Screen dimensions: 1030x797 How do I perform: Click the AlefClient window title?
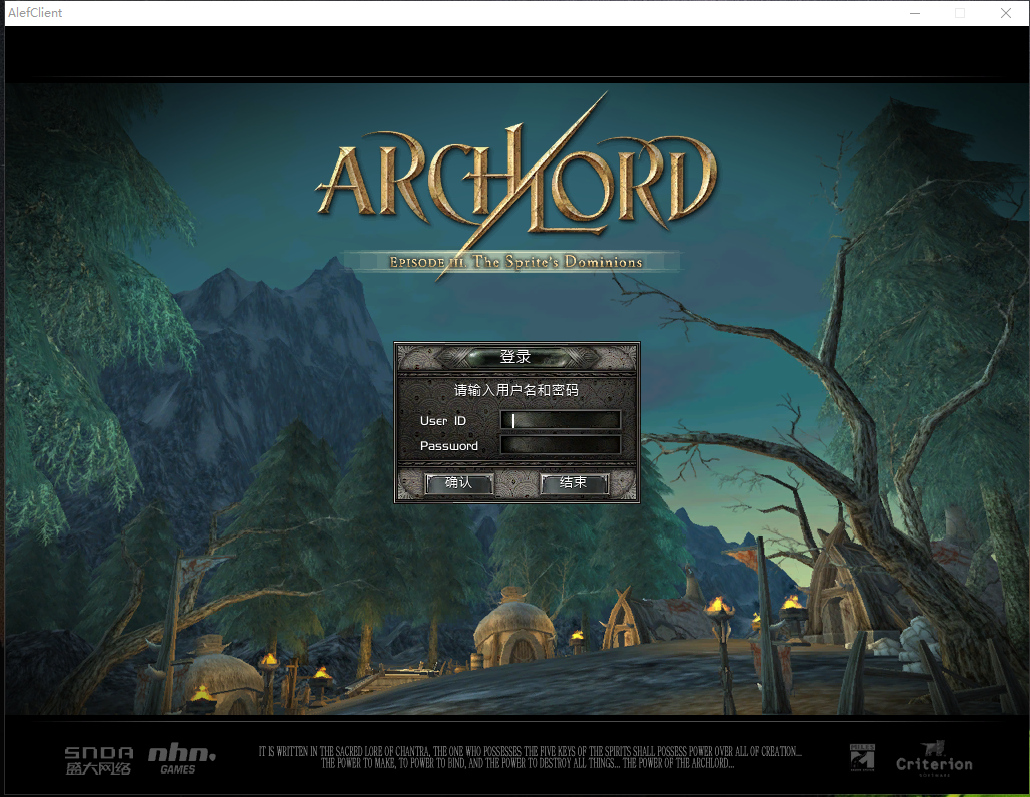35,13
